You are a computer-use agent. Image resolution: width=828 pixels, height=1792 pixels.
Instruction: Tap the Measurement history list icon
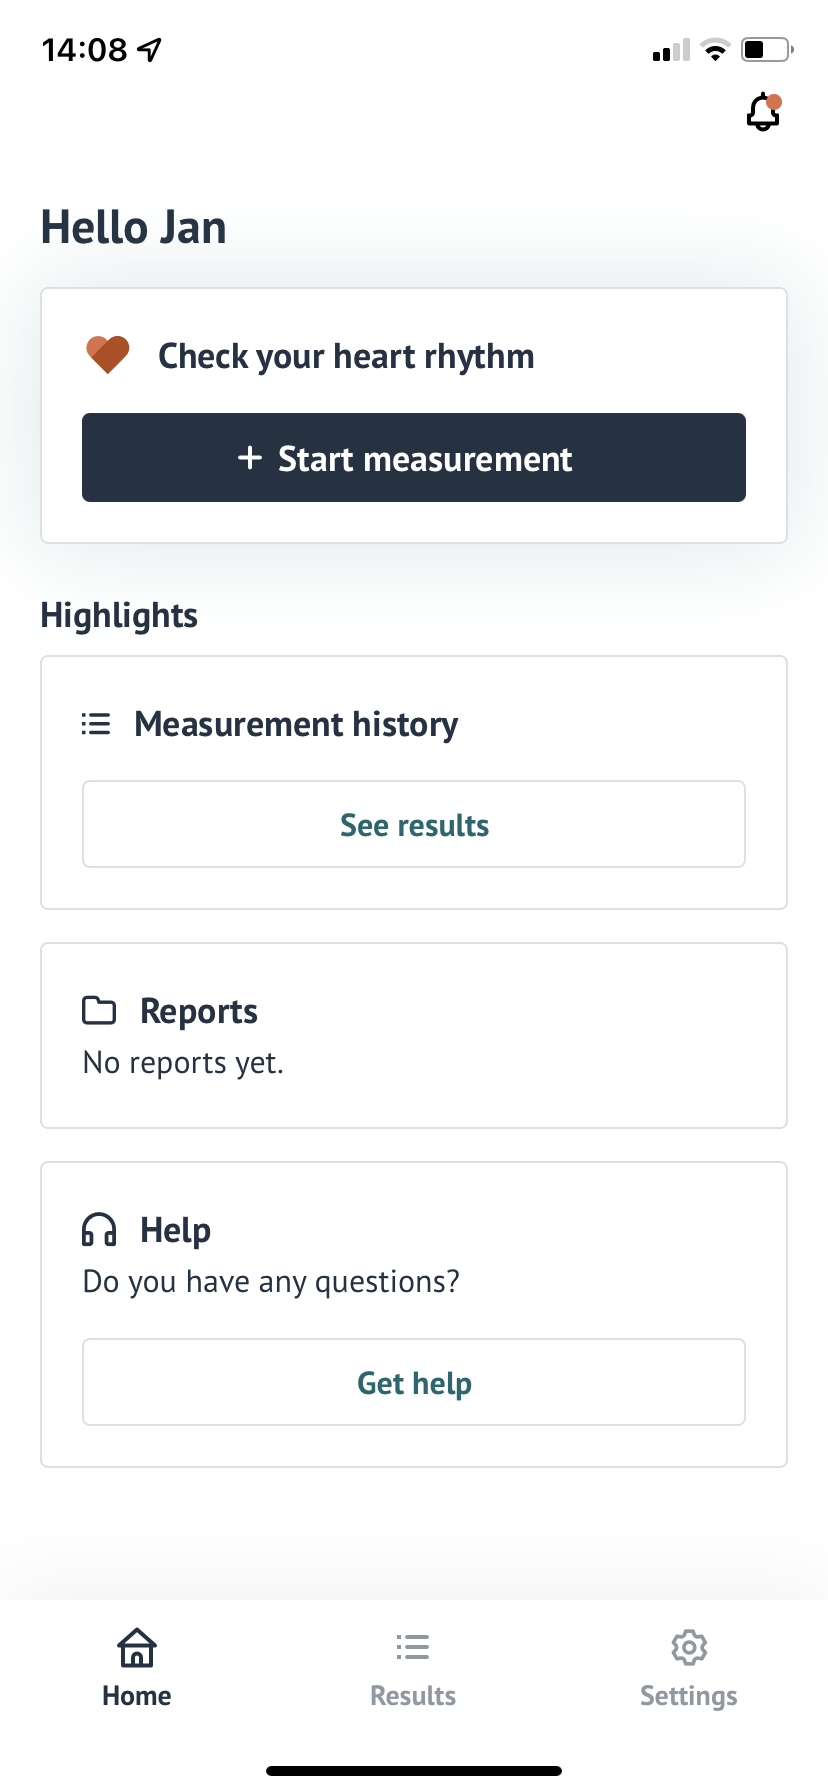96,723
